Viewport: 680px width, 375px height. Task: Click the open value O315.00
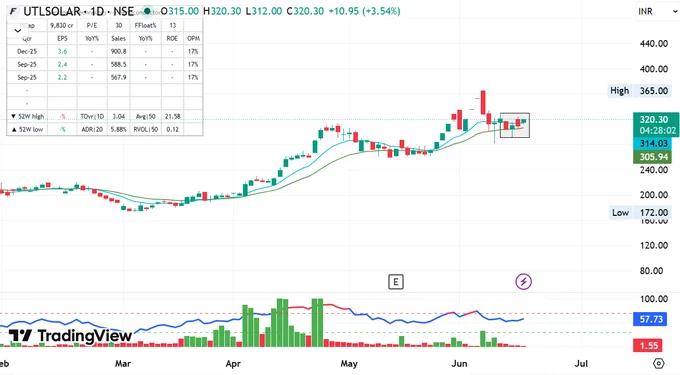click(180, 11)
